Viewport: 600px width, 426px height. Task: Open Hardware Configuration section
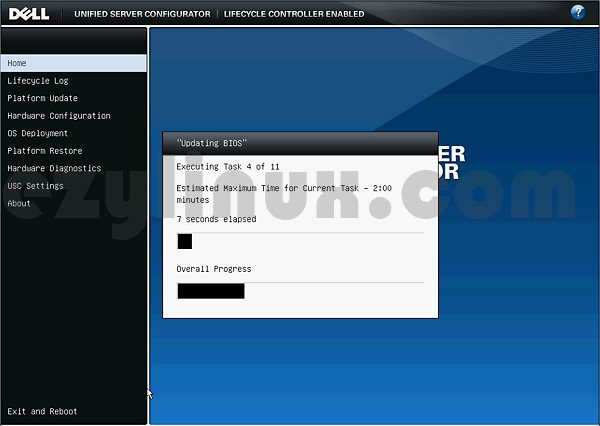point(59,116)
